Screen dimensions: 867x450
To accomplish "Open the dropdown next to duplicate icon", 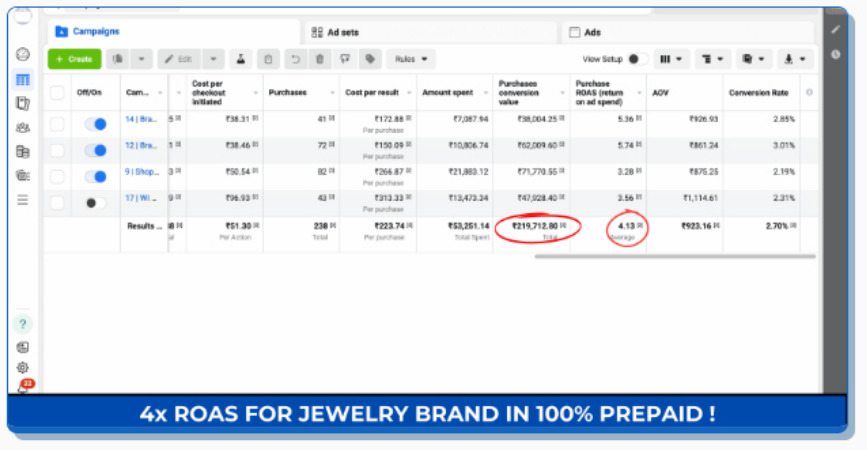I will 142,59.
